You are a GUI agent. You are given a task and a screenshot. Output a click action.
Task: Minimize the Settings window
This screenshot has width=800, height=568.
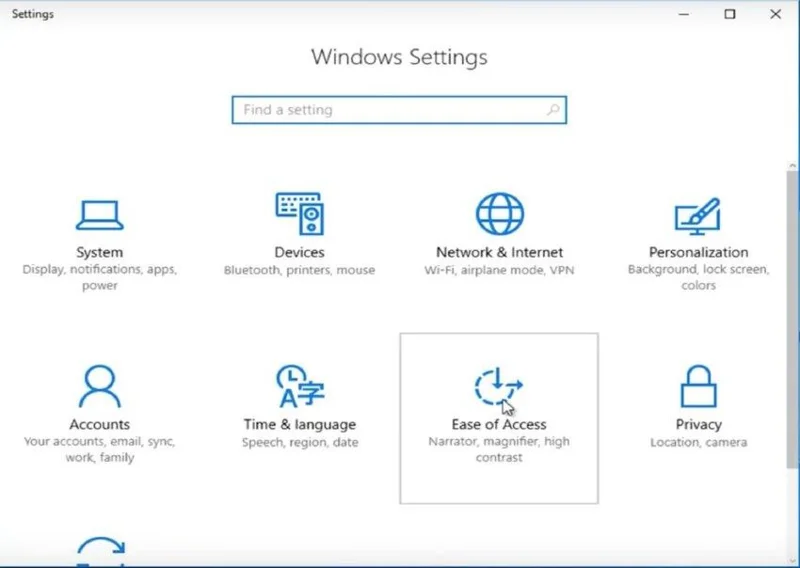pos(684,14)
